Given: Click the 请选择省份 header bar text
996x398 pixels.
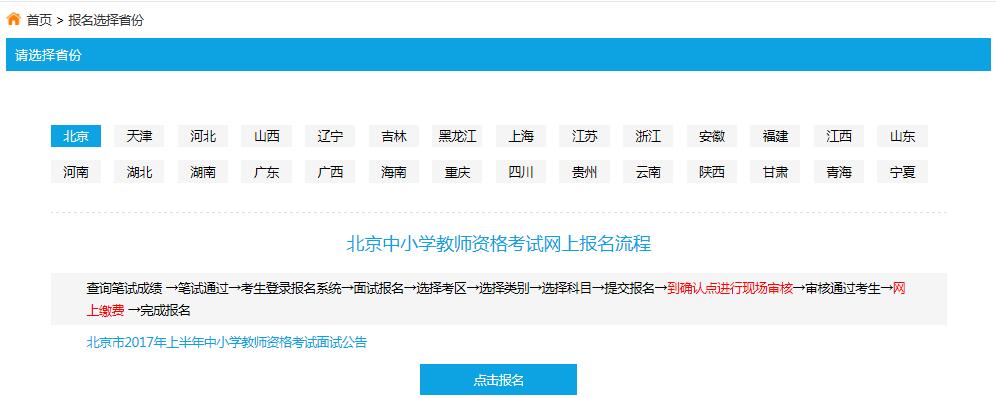Looking at the screenshot, I should click(48, 55).
